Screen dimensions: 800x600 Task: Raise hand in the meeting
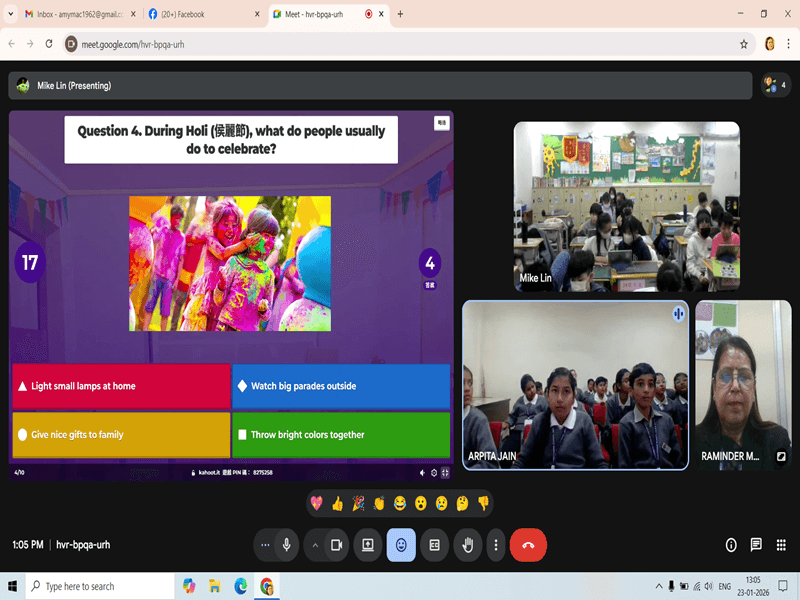[467, 545]
